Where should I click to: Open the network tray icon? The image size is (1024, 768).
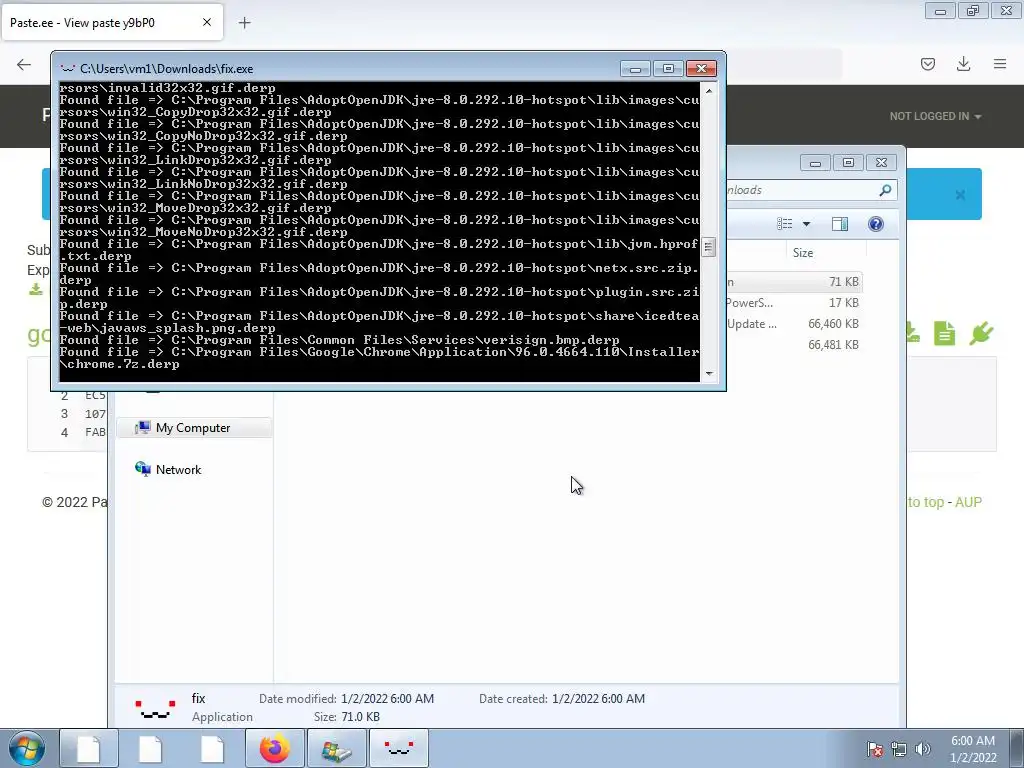899,749
